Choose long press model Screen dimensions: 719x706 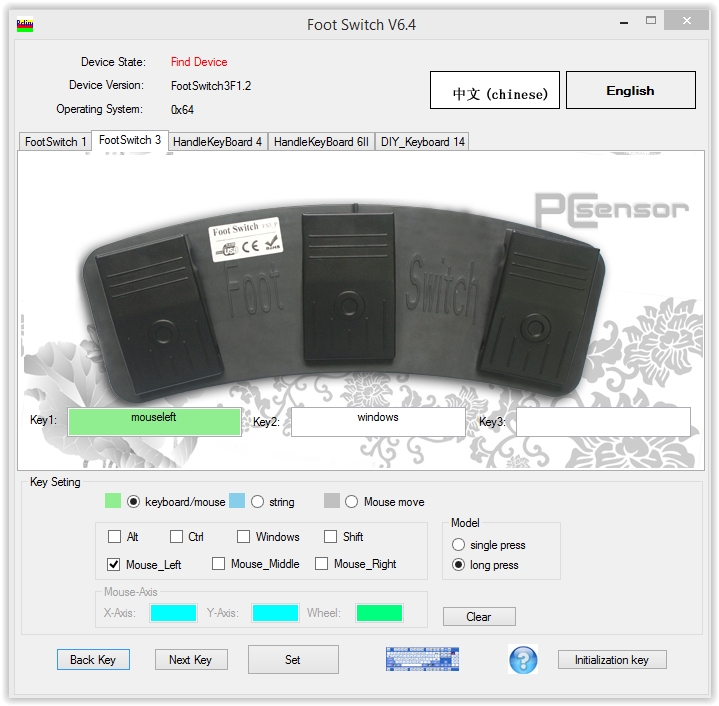(458, 564)
